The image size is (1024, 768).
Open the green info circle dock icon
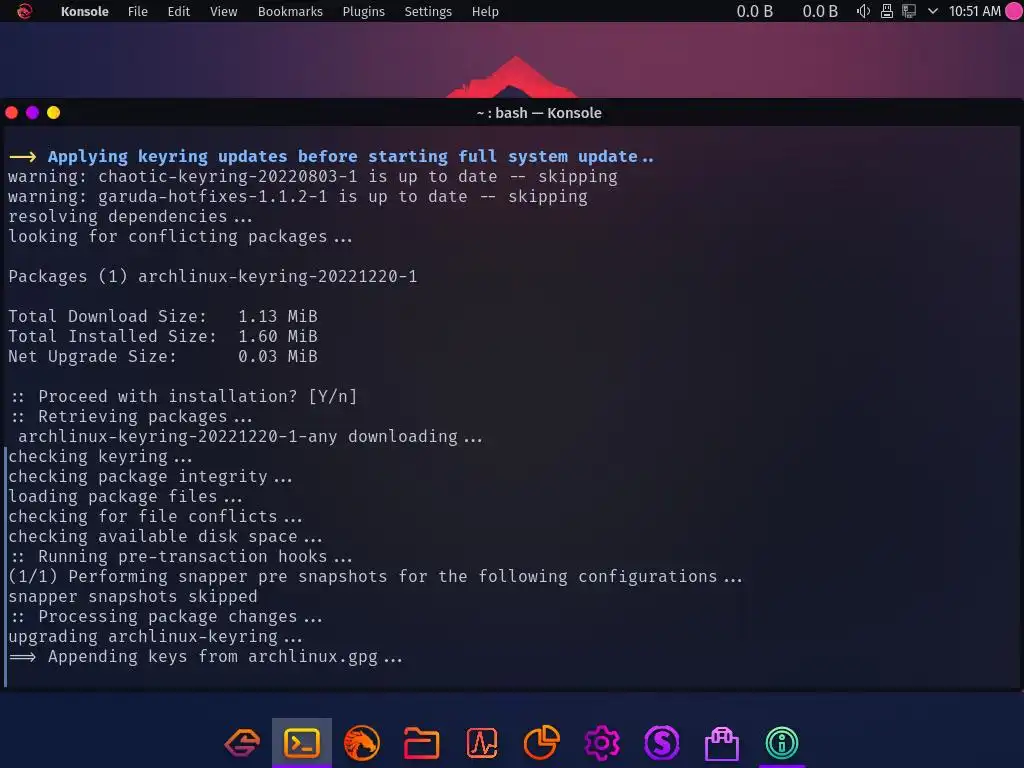(x=782, y=743)
